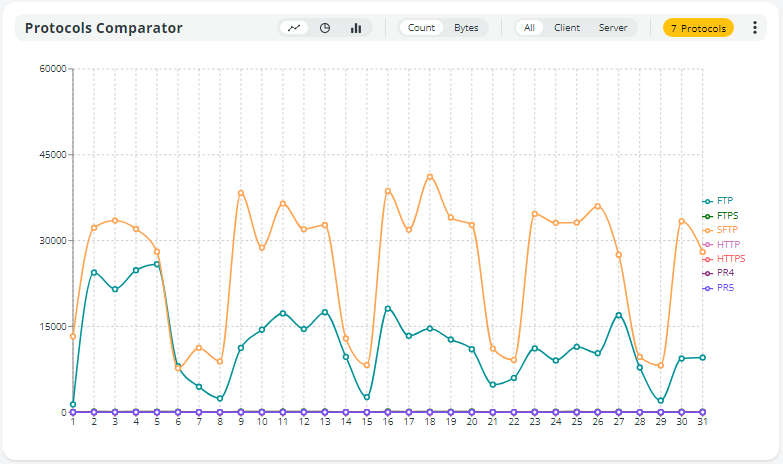Click the HTTPS legend marker icon
The height and width of the screenshot is (464, 783).
[708, 259]
